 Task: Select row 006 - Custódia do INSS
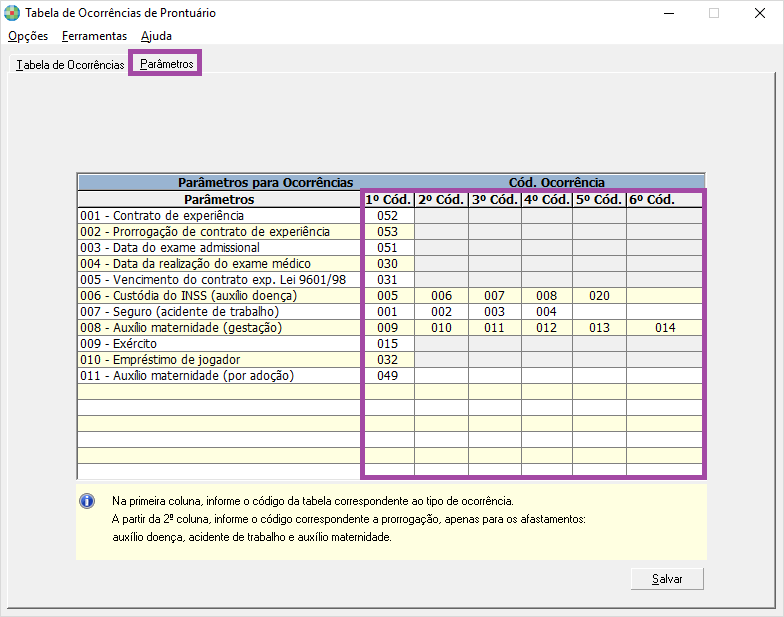coord(219,296)
